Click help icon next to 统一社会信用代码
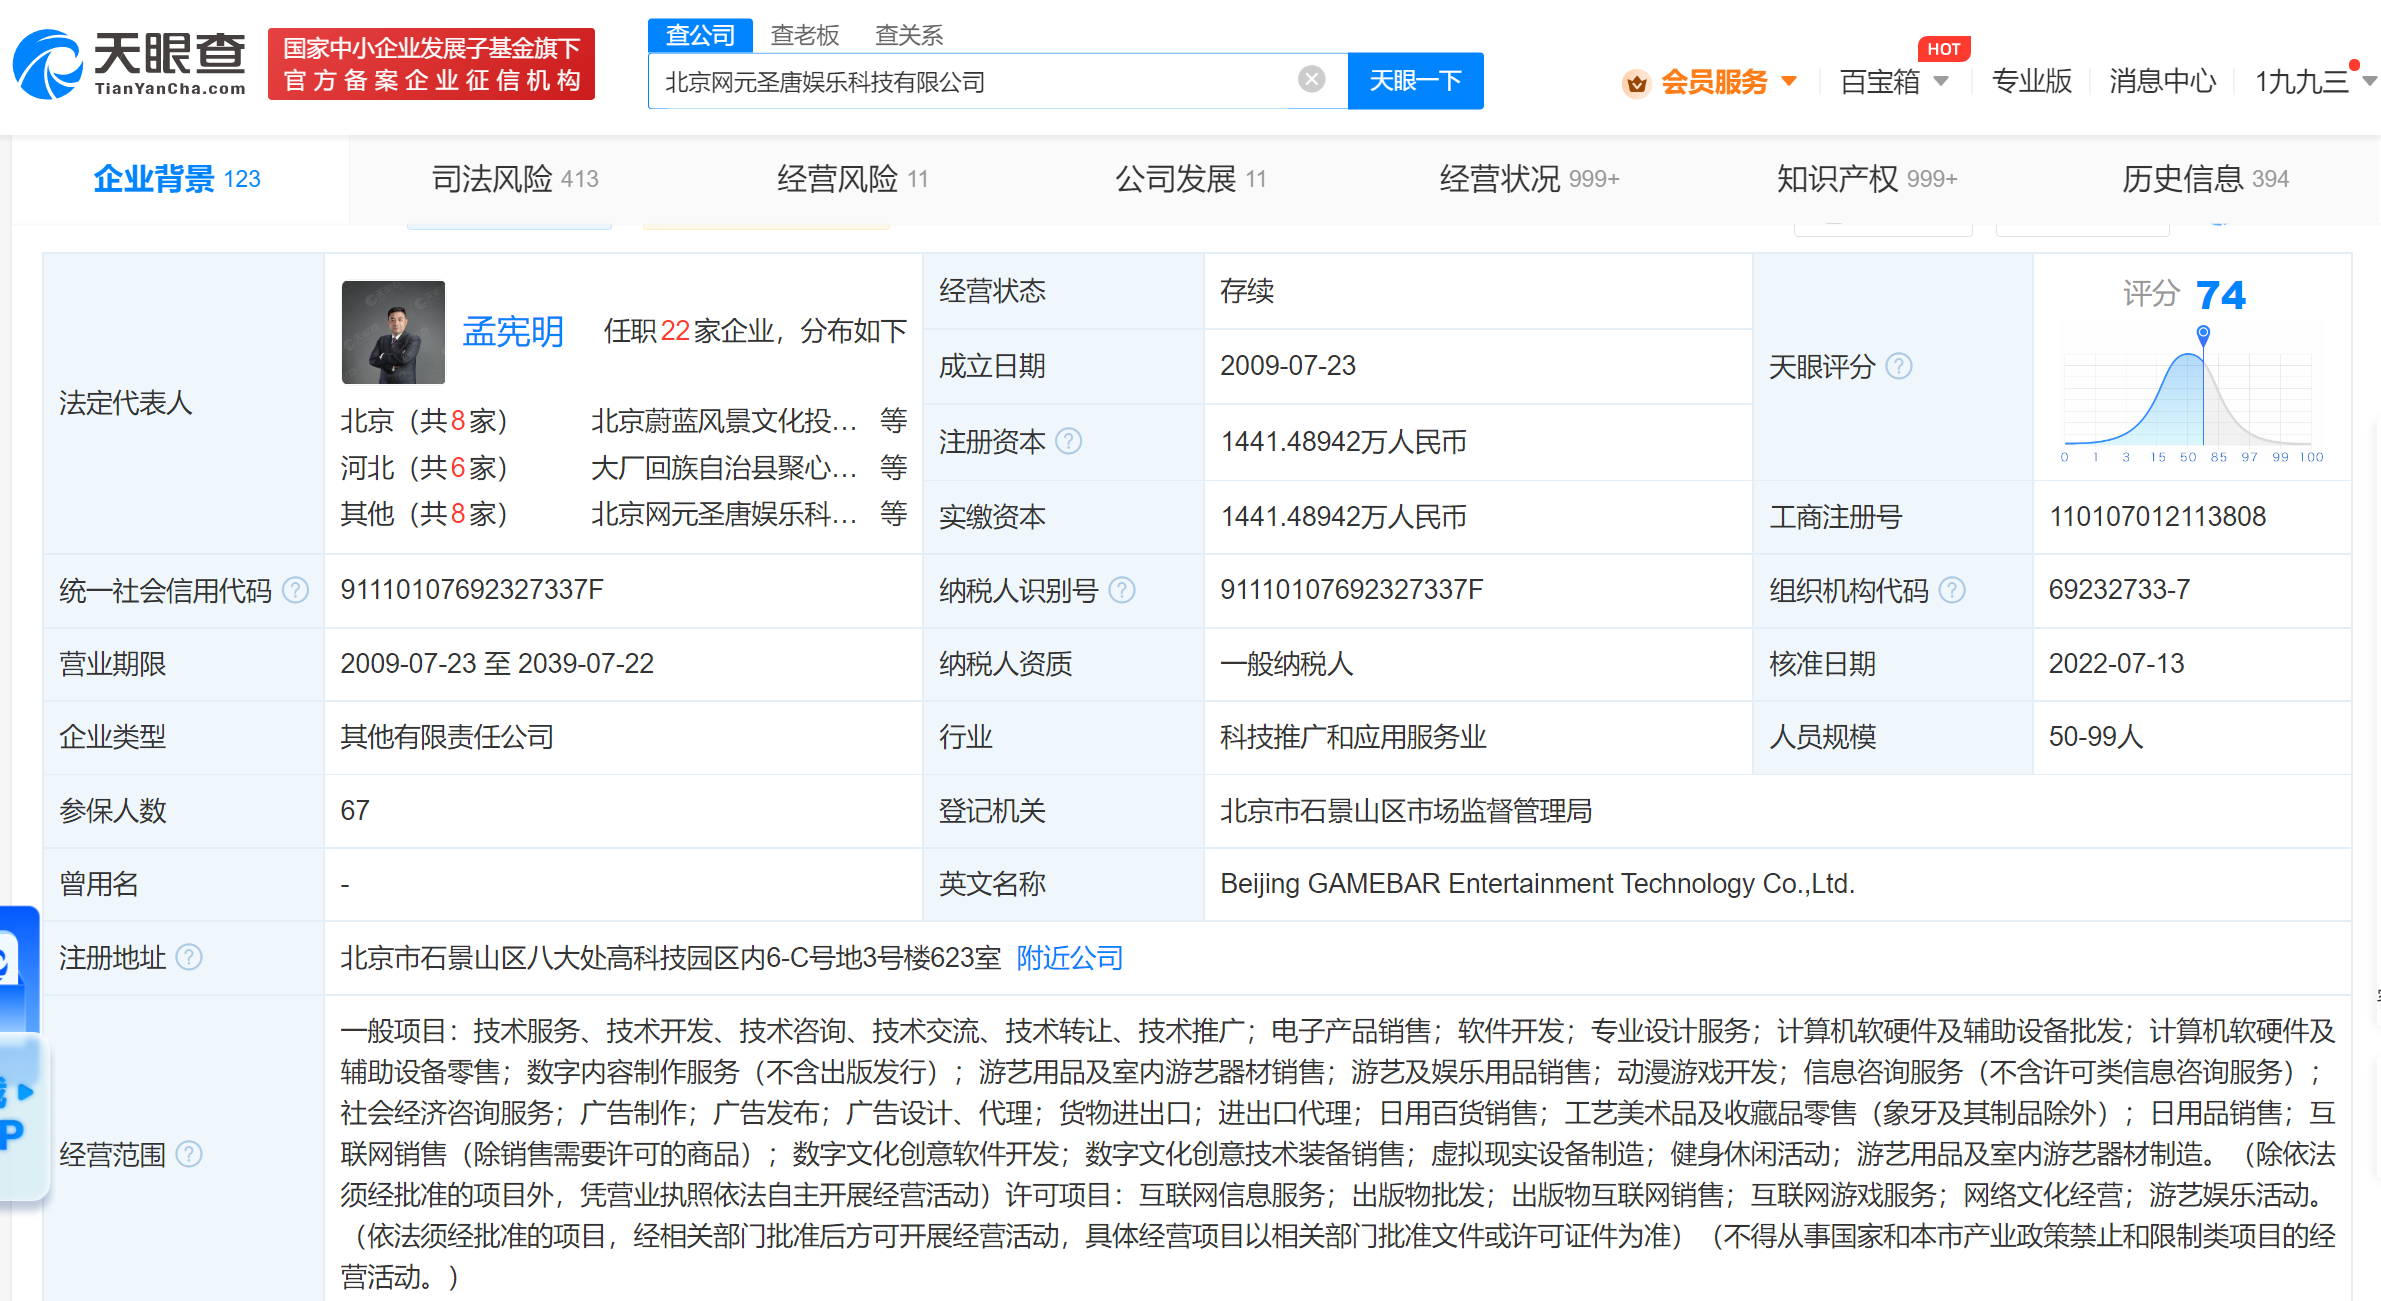Image resolution: width=2381 pixels, height=1301 pixels. coord(295,590)
